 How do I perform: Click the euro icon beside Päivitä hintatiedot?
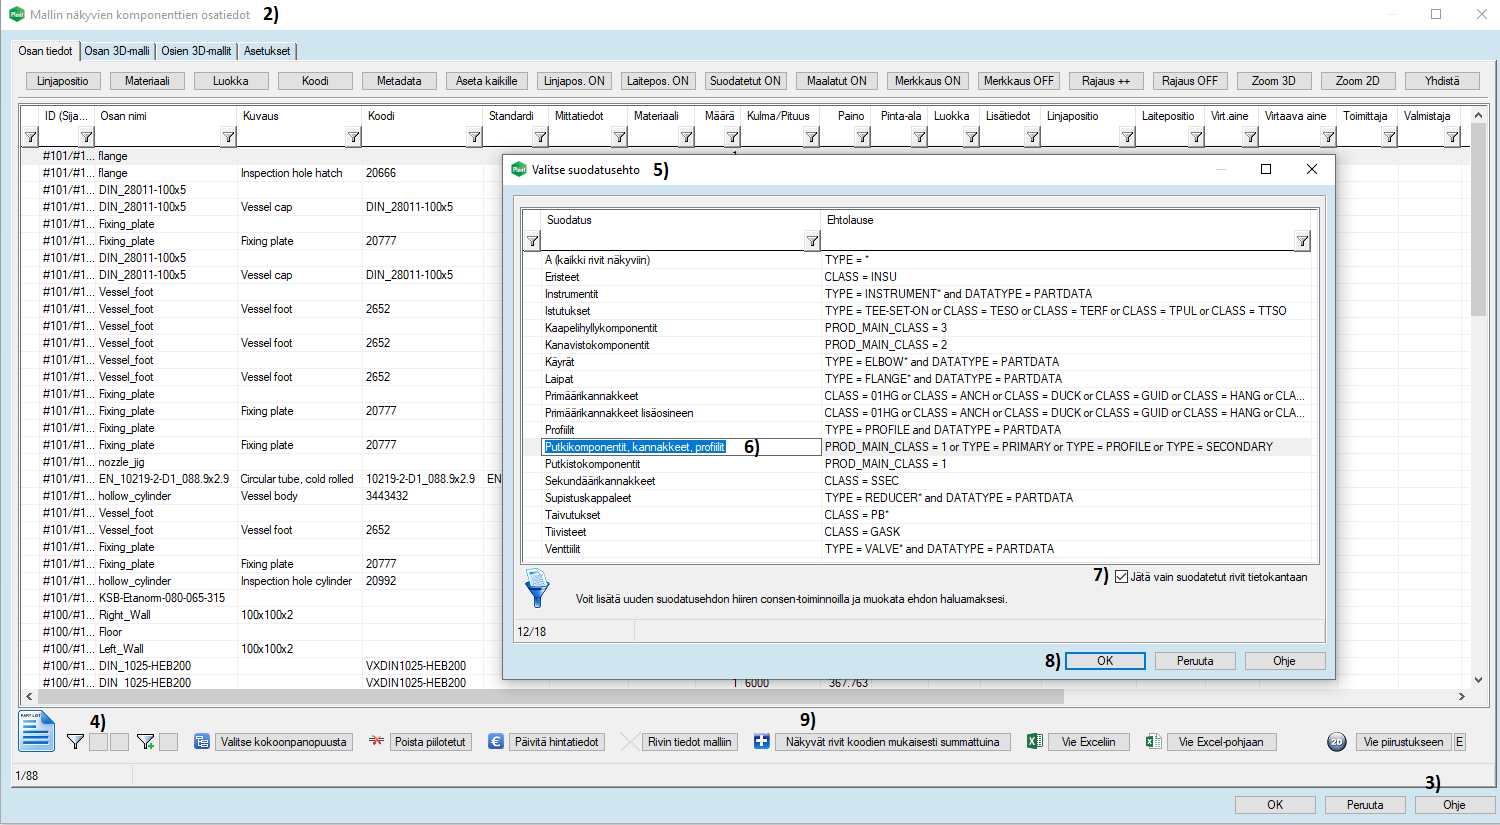(x=496, y=742)
